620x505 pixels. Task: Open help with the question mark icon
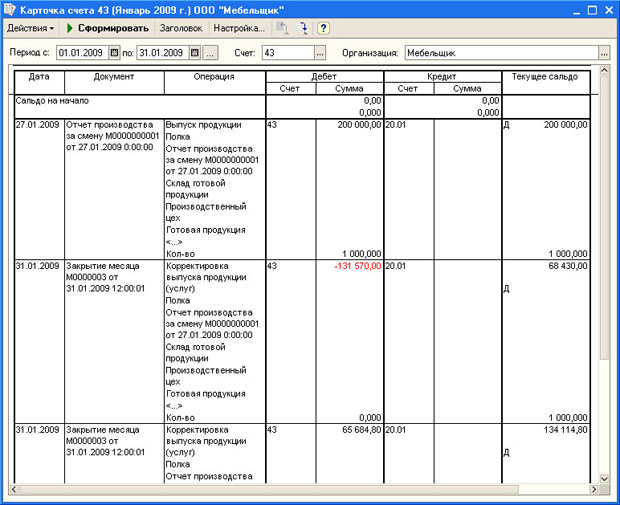tap(323, 28)
